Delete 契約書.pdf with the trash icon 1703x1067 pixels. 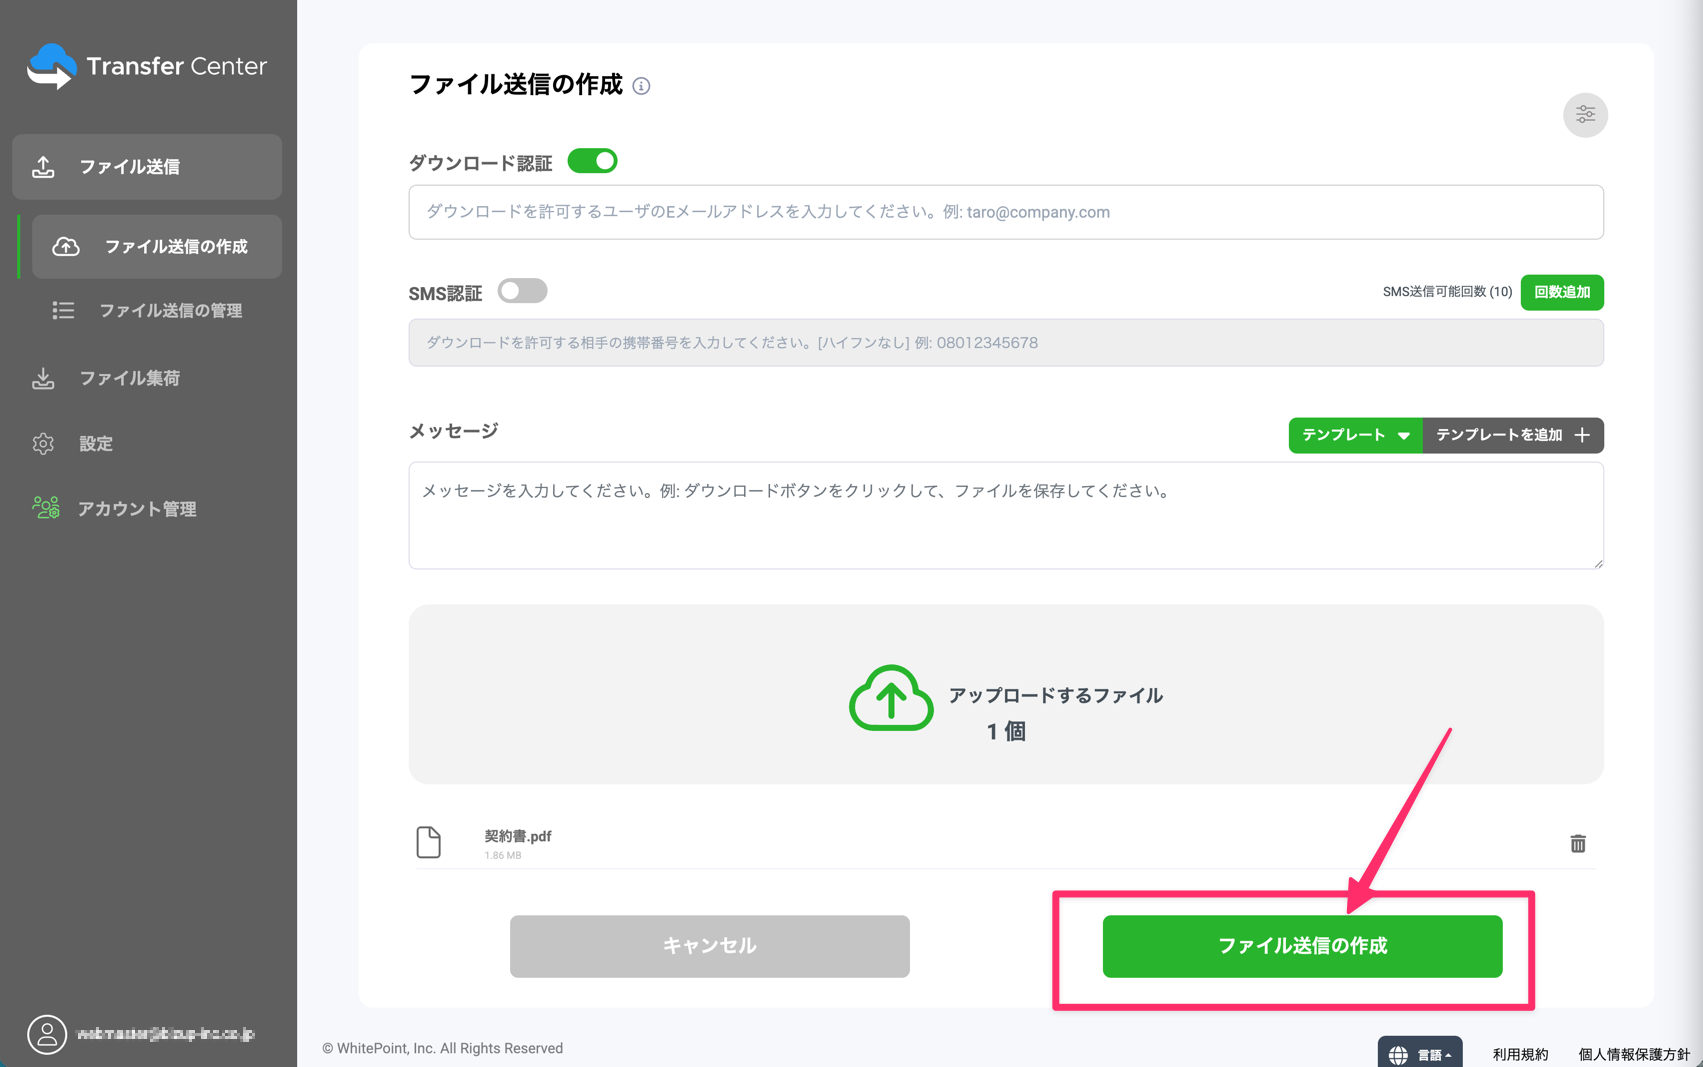(1579, 843)
